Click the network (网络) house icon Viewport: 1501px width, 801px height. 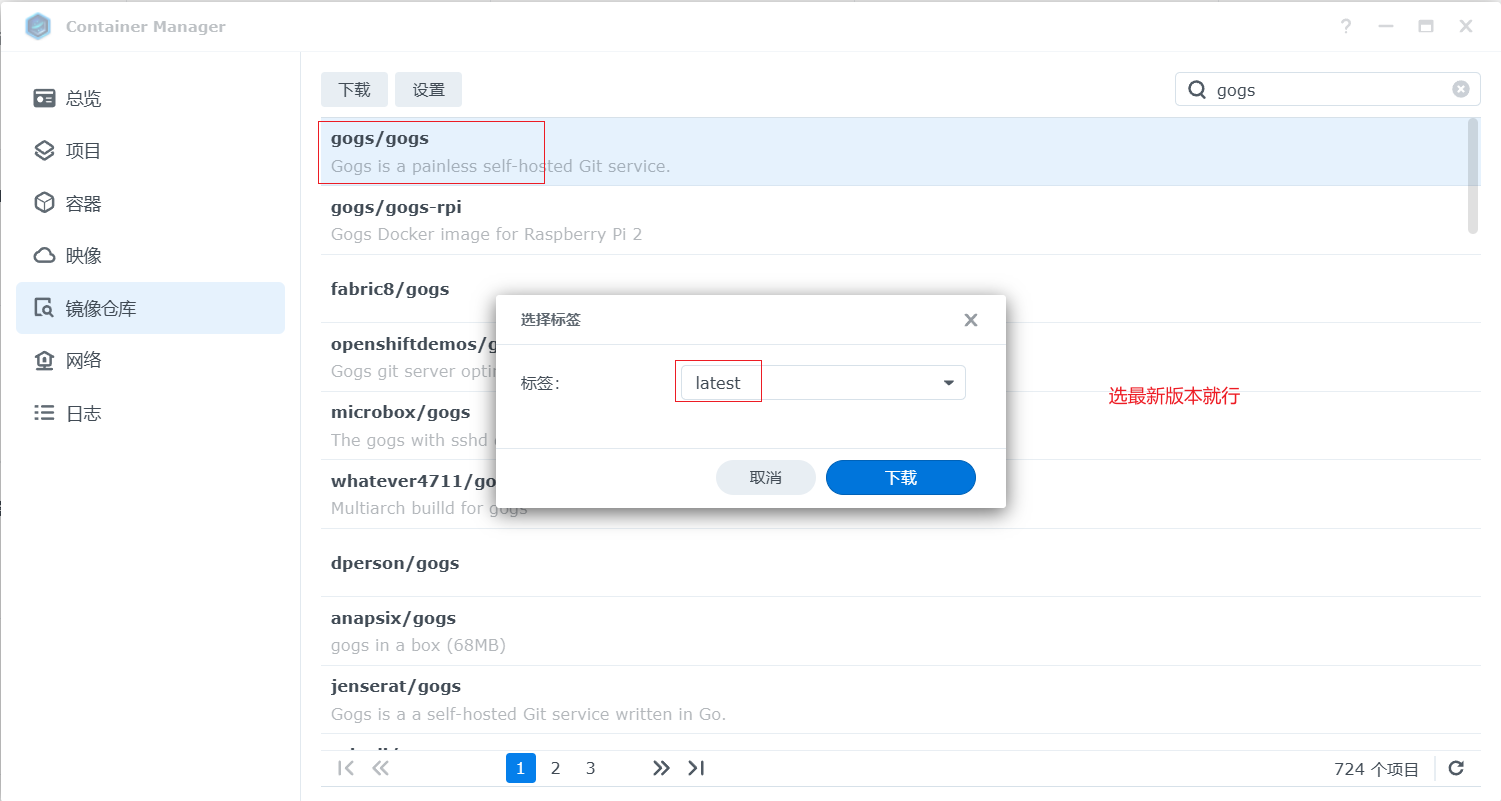pos(44,361)
